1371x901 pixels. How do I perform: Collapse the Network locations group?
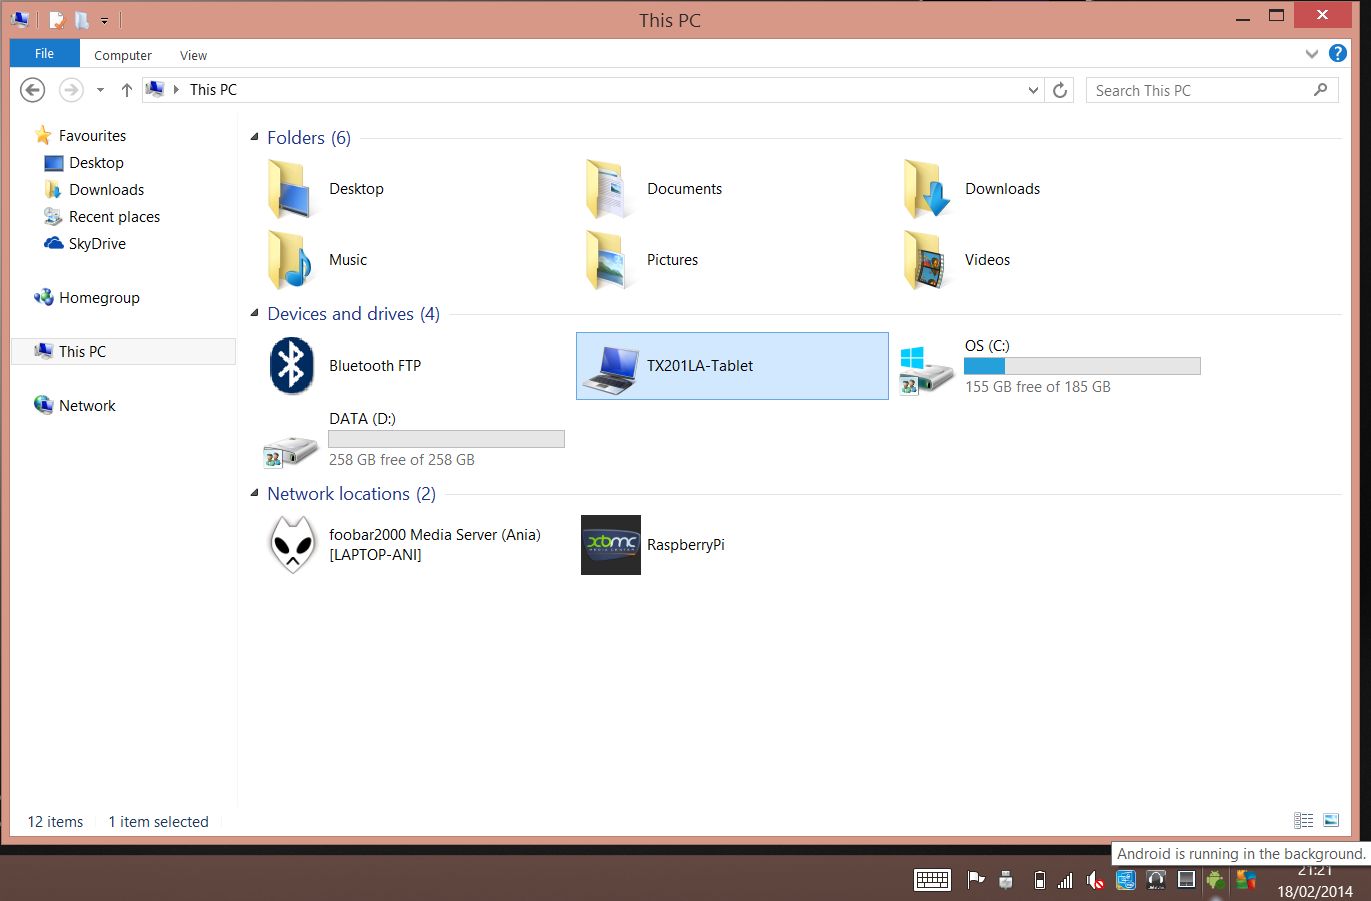pos(254,493)
